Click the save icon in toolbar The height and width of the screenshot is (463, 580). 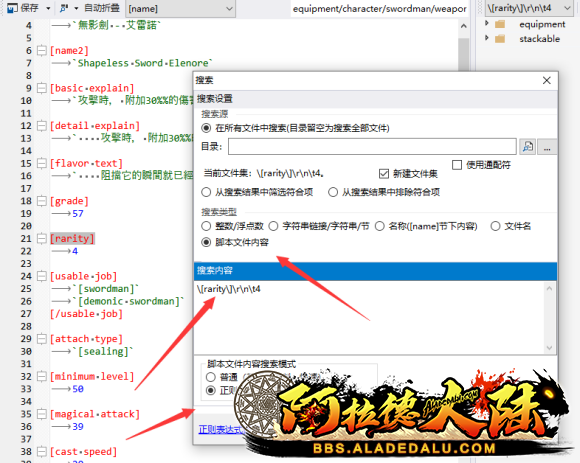coord(12,8)
